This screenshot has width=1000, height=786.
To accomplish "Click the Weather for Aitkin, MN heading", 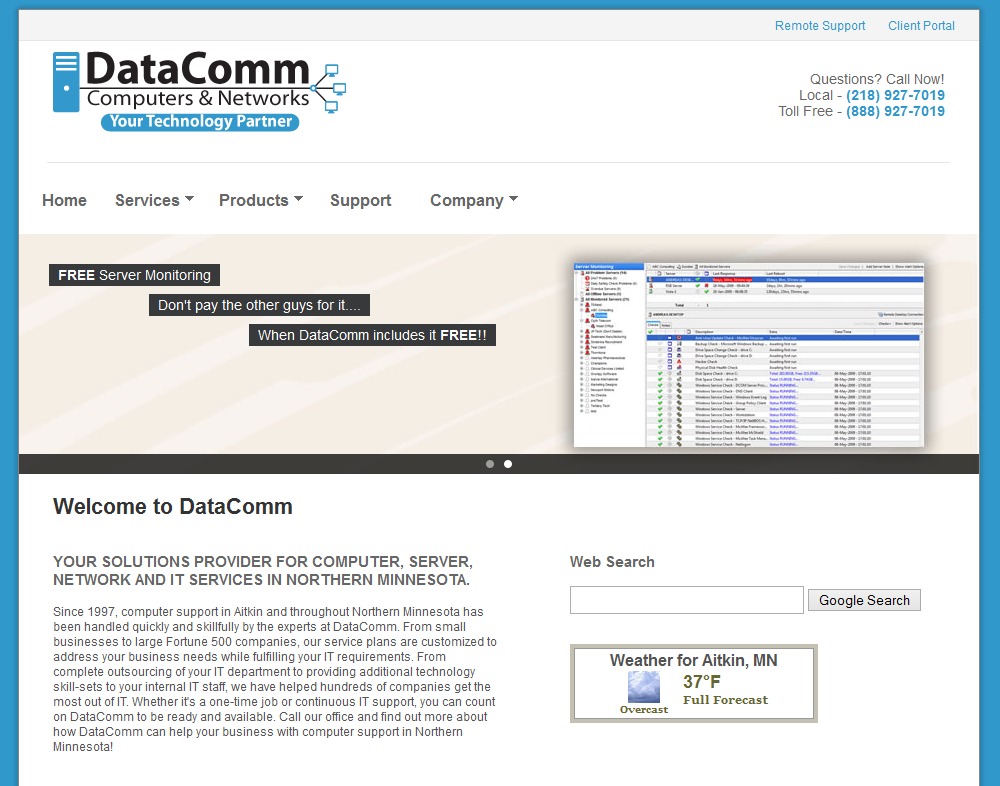I will 693,660.
